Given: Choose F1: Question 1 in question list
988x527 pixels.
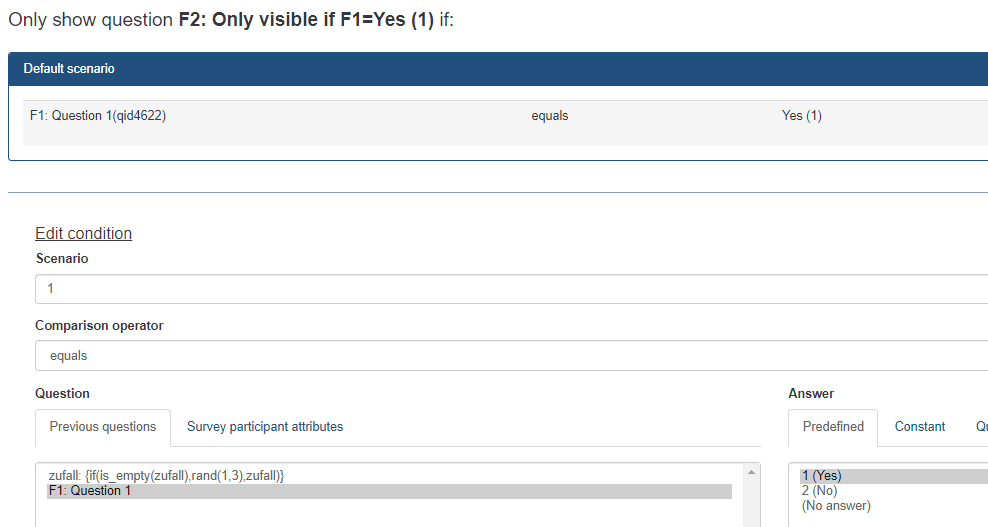Looking at the screenshot, I should (90, 491).
